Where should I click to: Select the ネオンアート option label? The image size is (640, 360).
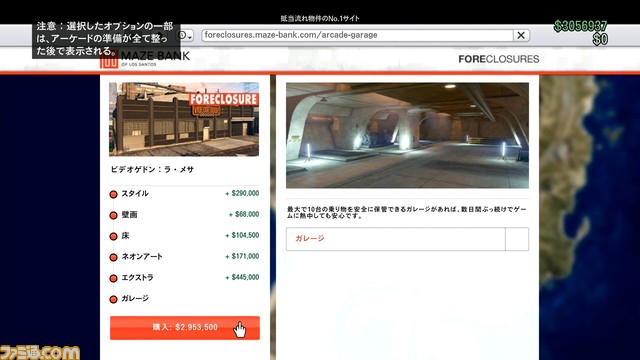(x=142, y=256)
